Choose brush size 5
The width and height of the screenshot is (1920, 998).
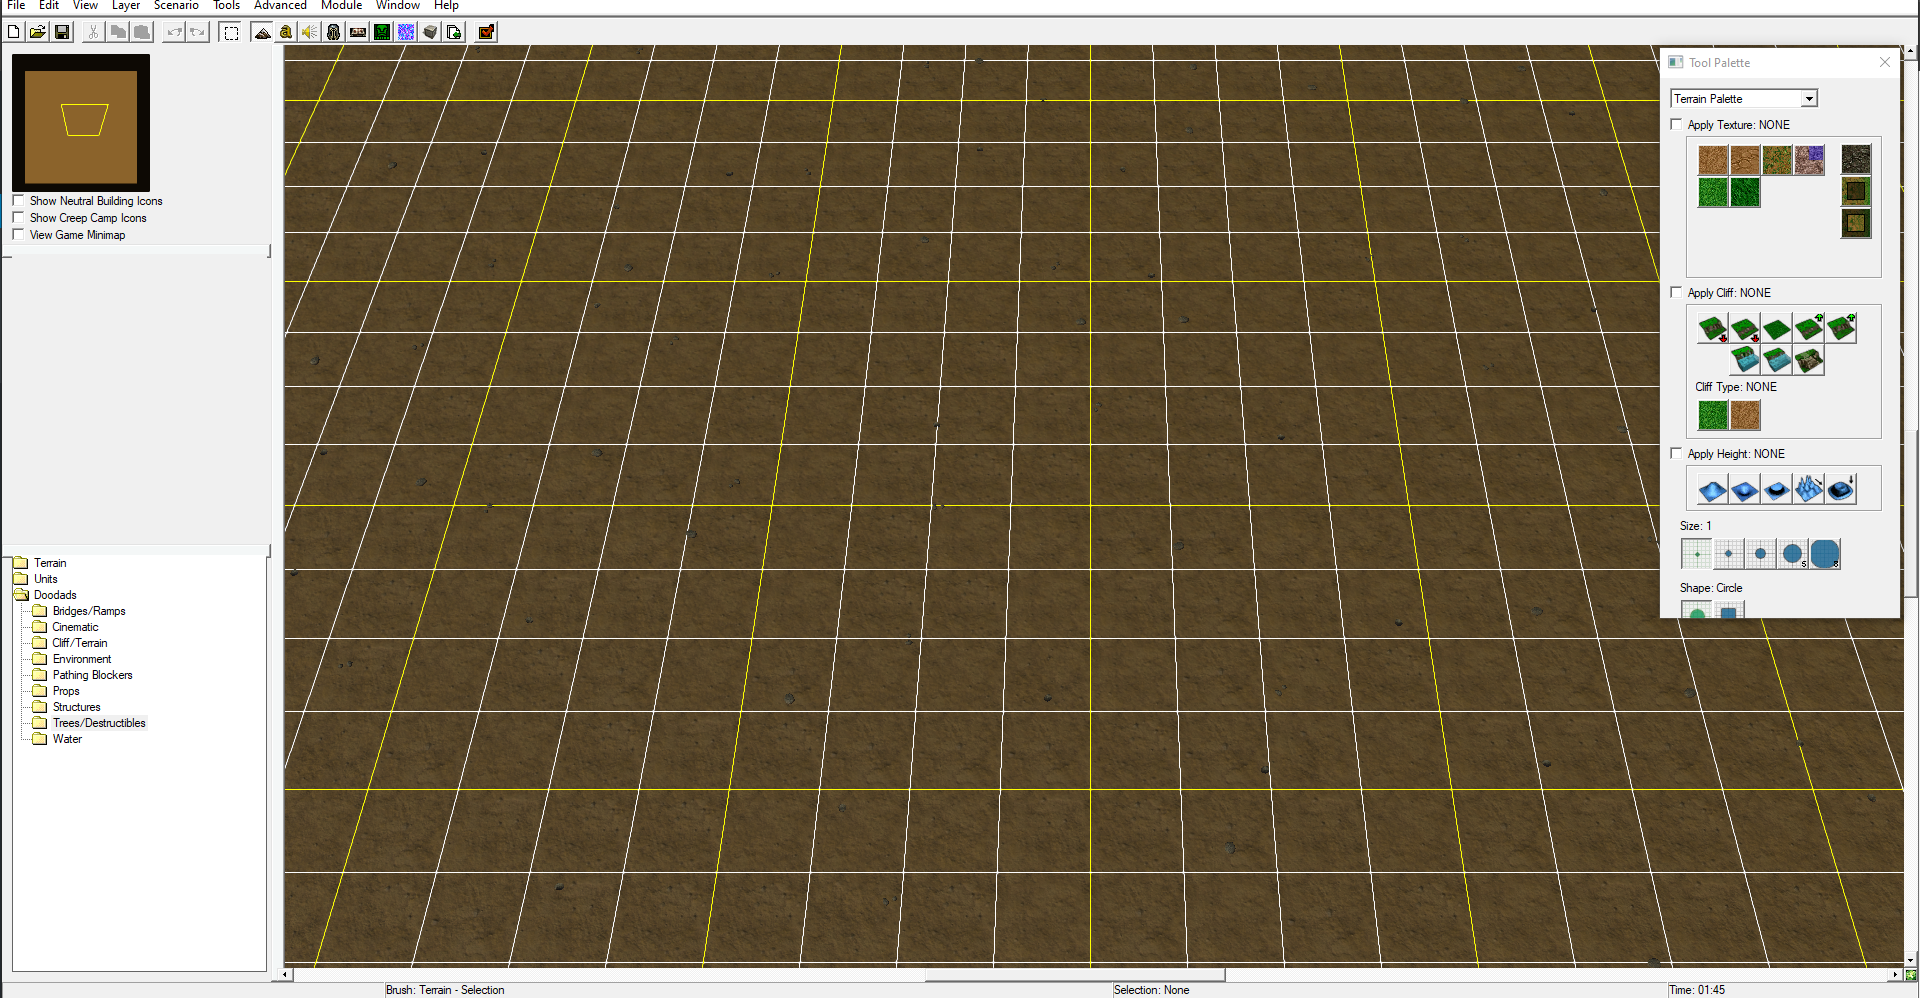1793,554
